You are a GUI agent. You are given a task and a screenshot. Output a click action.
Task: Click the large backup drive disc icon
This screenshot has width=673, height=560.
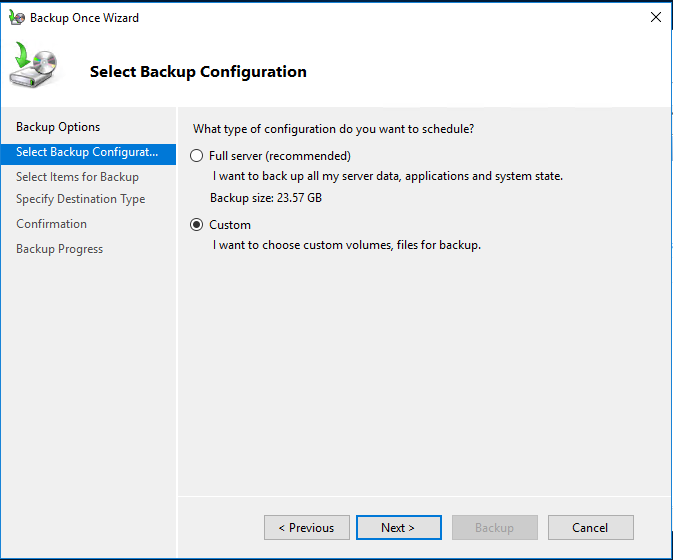[x=33, y=65]
